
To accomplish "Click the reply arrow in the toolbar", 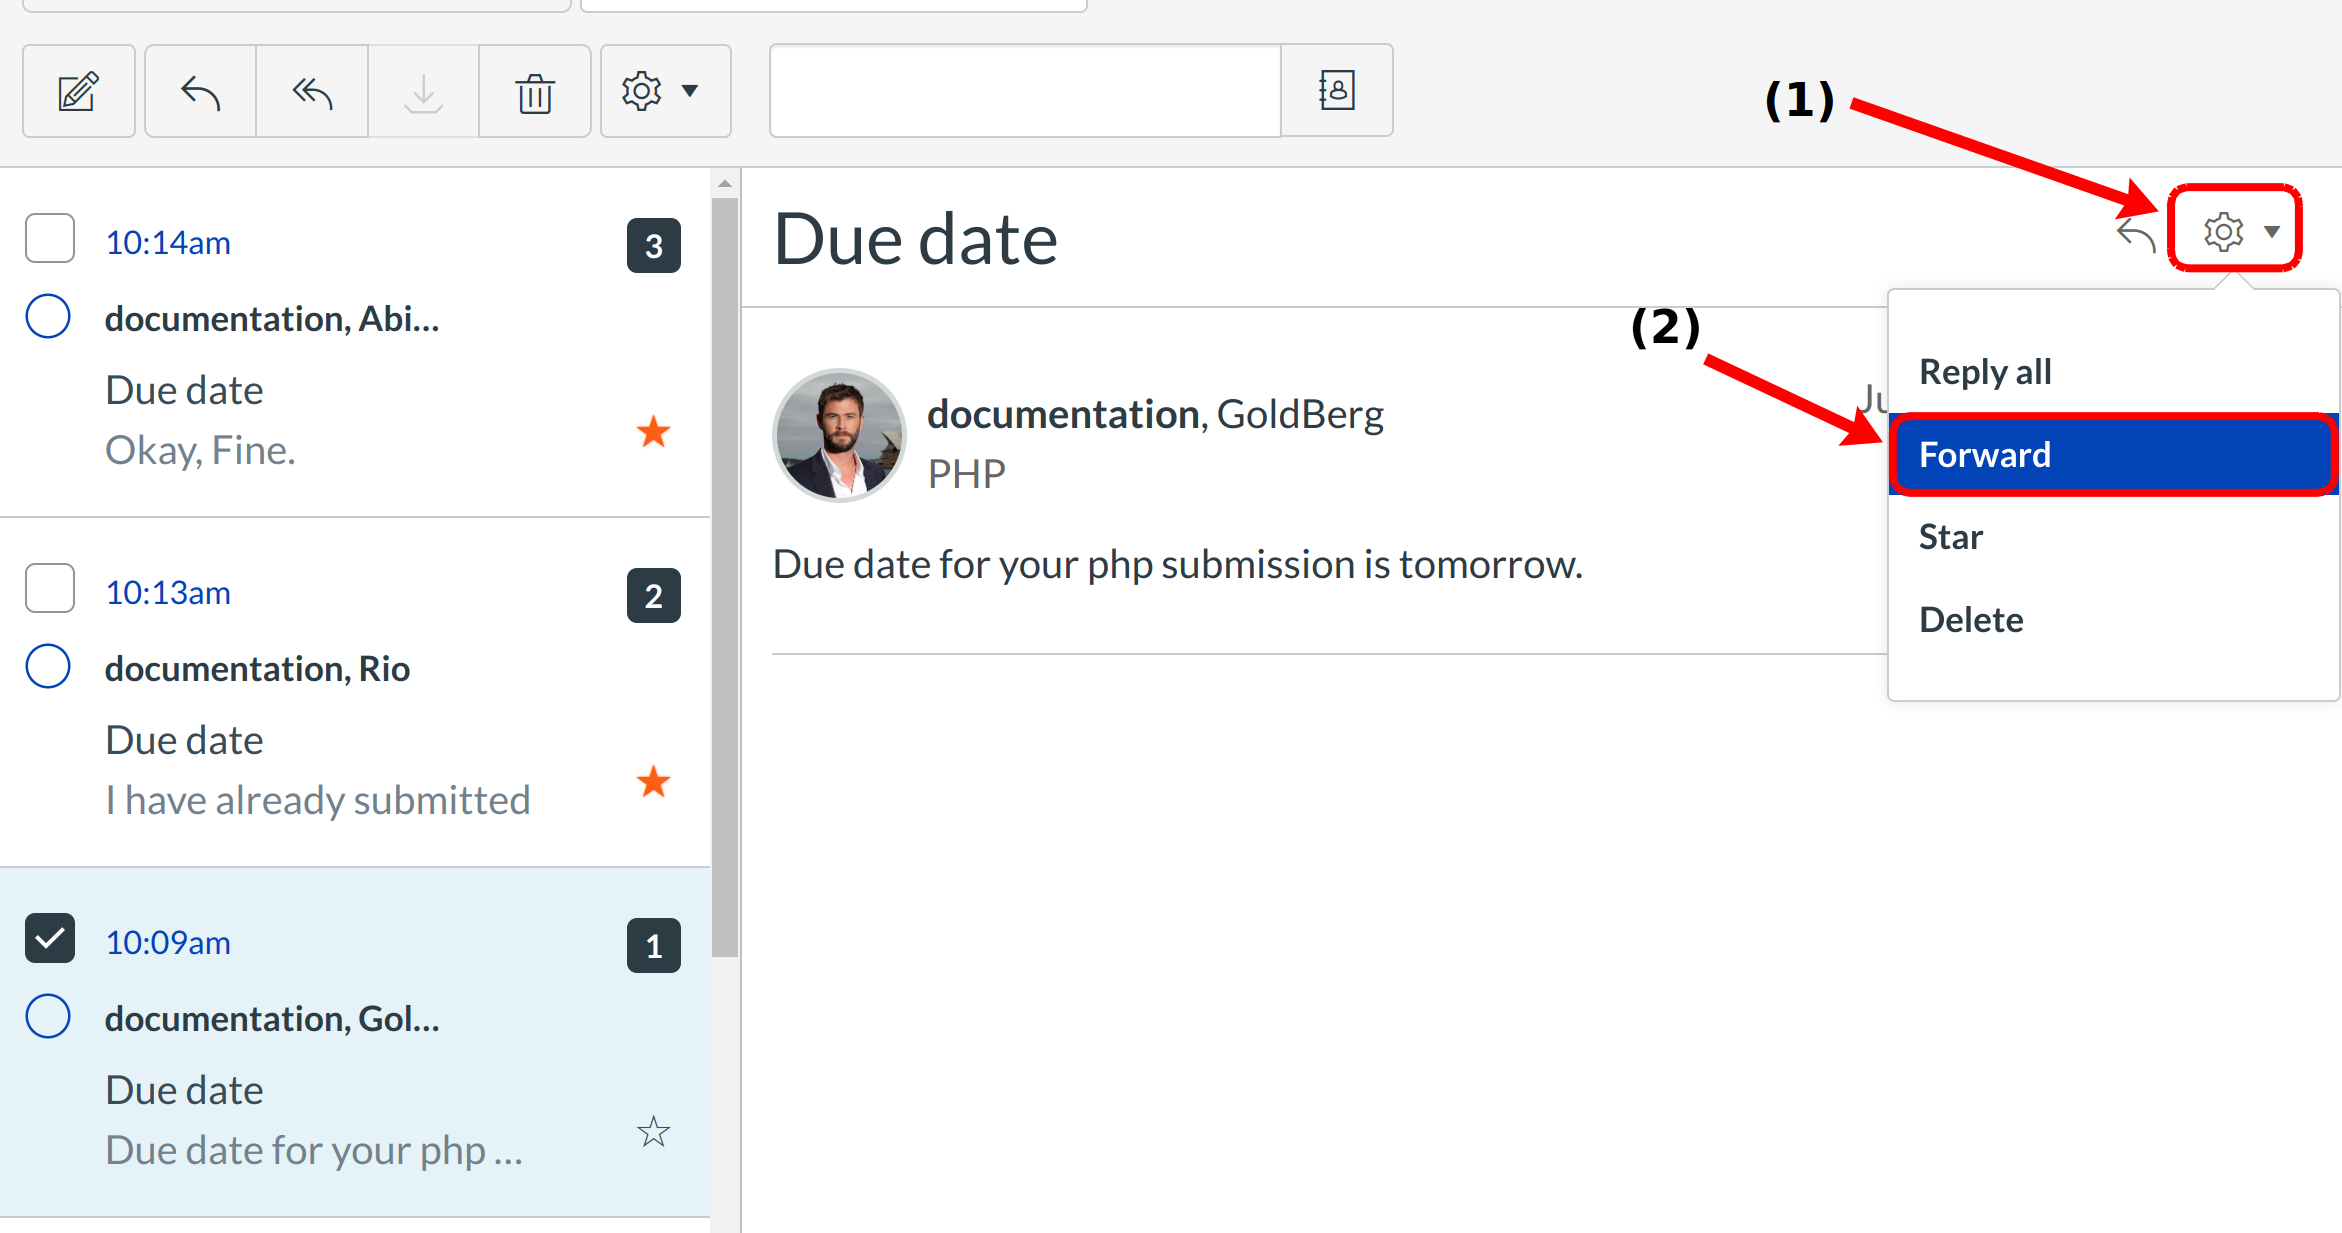I will pyautogui.click(x=200, y=92).
